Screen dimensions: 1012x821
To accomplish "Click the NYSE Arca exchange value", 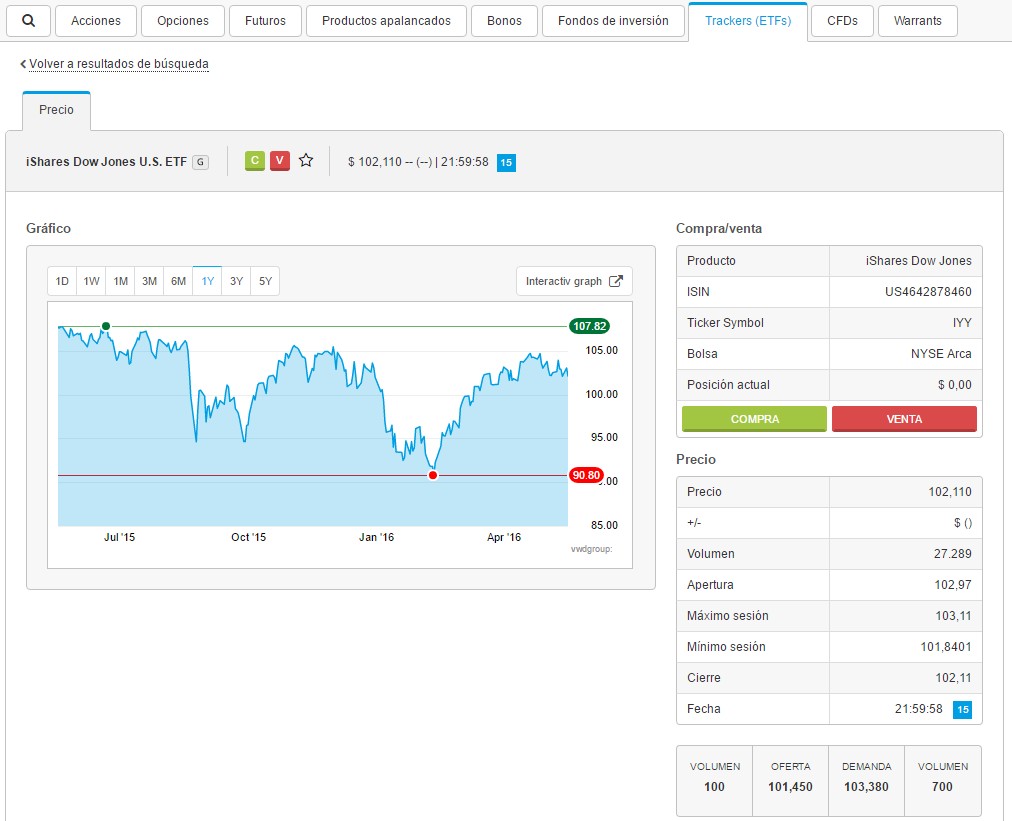I will coord(941,354).
